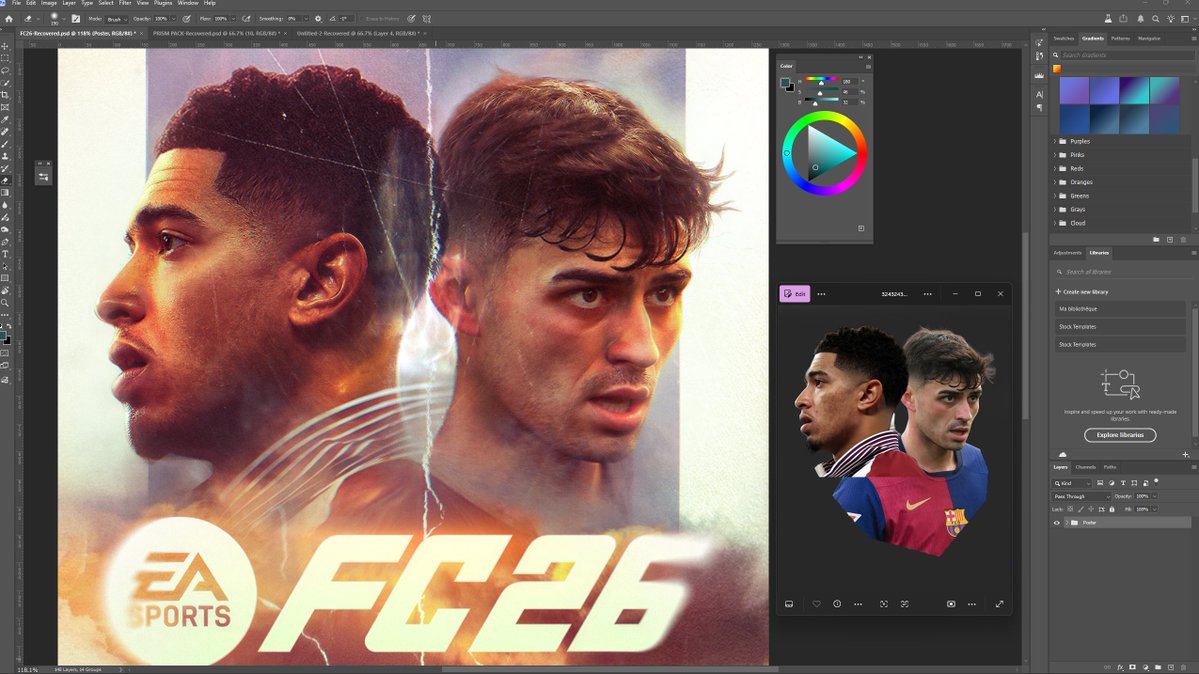This screenshot has width=1199, height=674.
Task: Select the Crop tool
Action: 5,95
